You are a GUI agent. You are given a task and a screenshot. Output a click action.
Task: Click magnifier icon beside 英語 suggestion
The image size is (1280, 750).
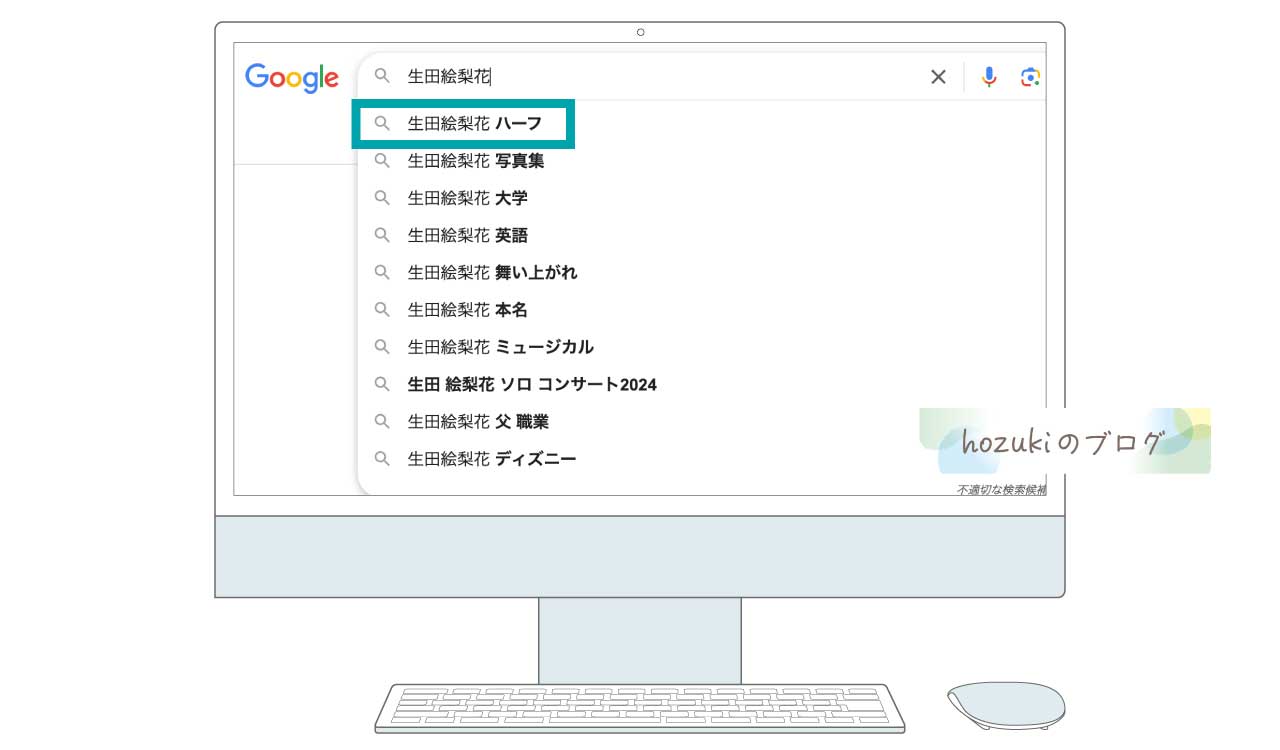[382, 234]
